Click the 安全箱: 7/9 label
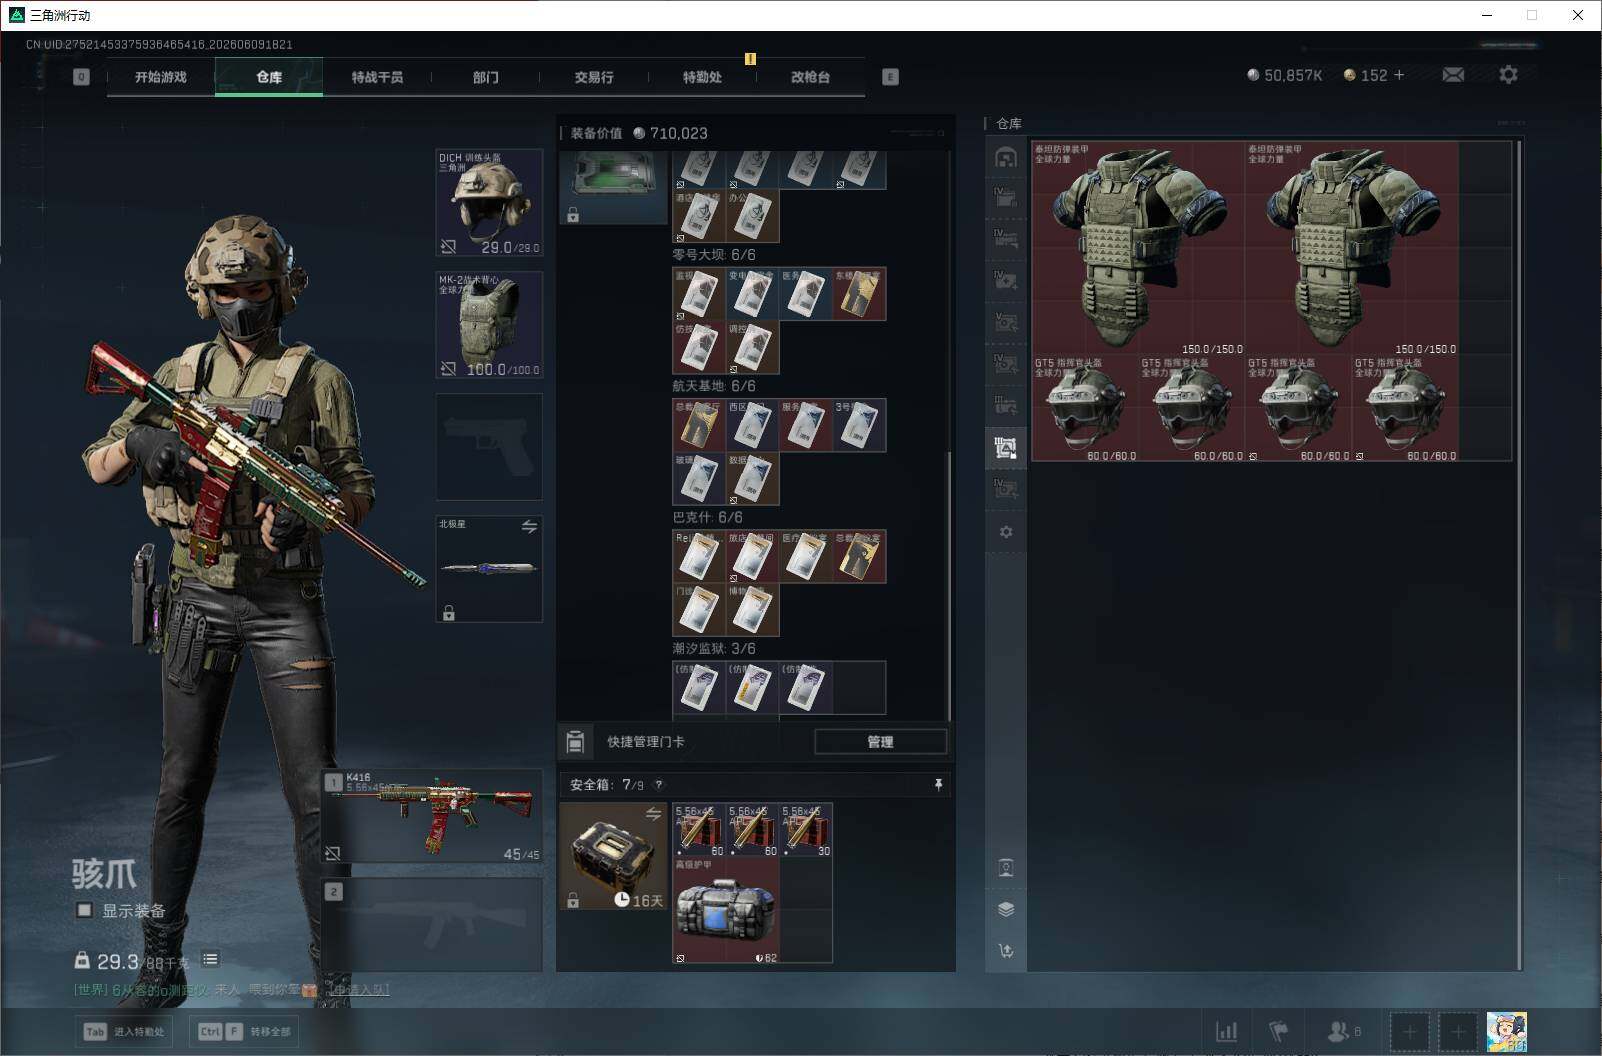 tap(607, 785)
